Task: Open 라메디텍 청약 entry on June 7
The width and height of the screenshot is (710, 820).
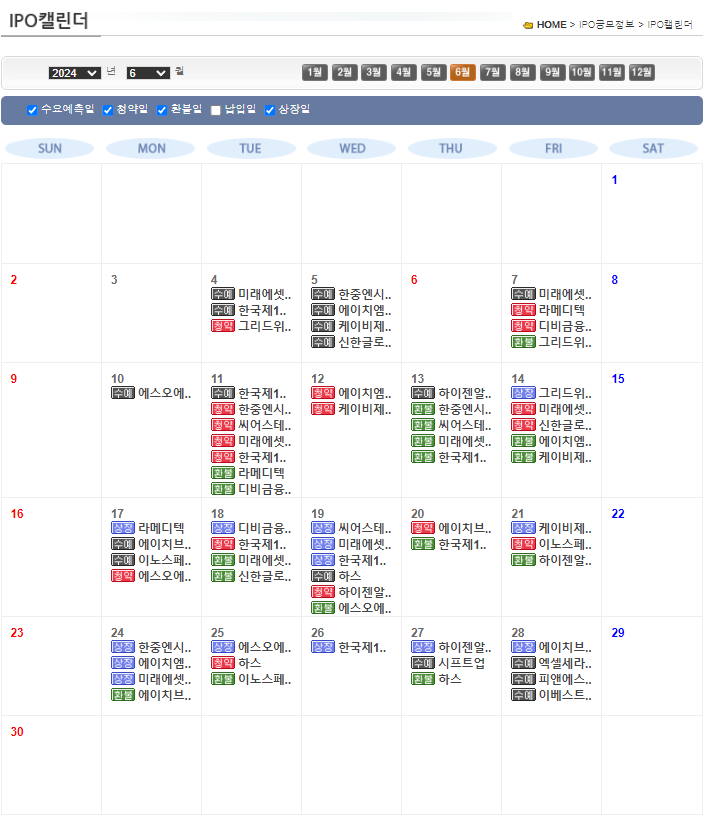Action: [x=561, y=310]
